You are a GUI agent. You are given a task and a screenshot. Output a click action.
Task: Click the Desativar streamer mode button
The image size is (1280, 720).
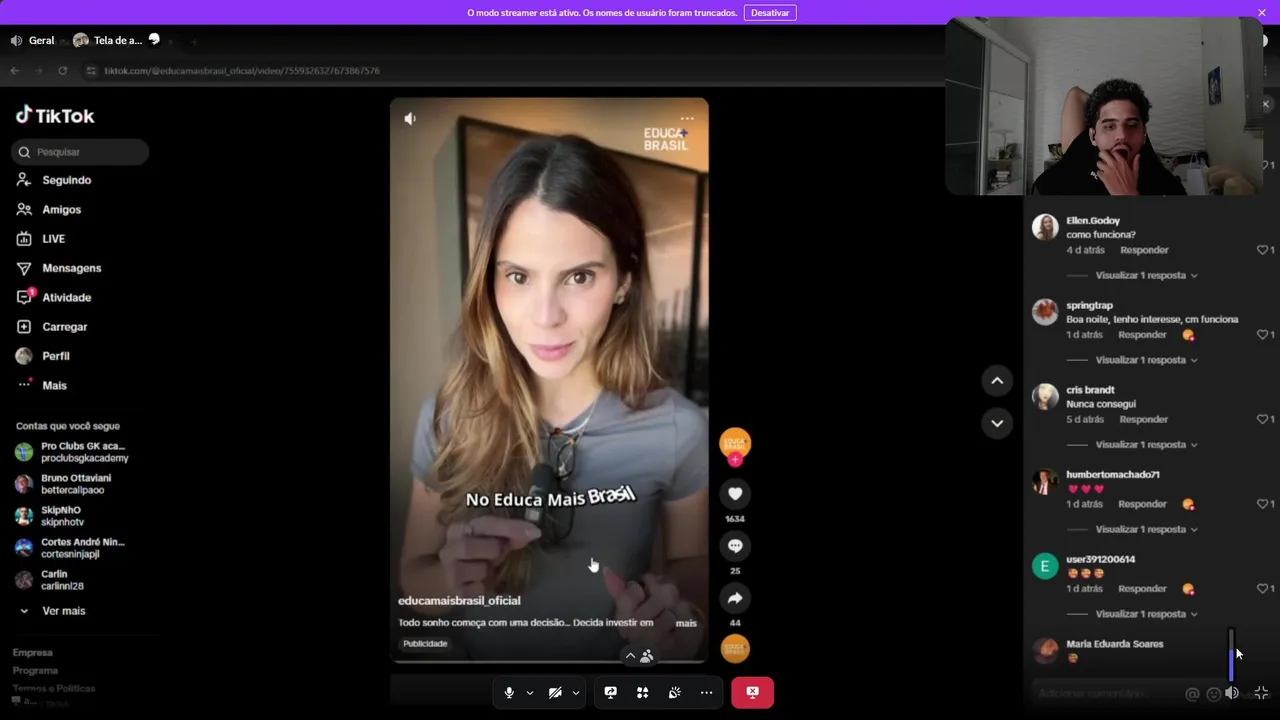click(x=770, y=13)
